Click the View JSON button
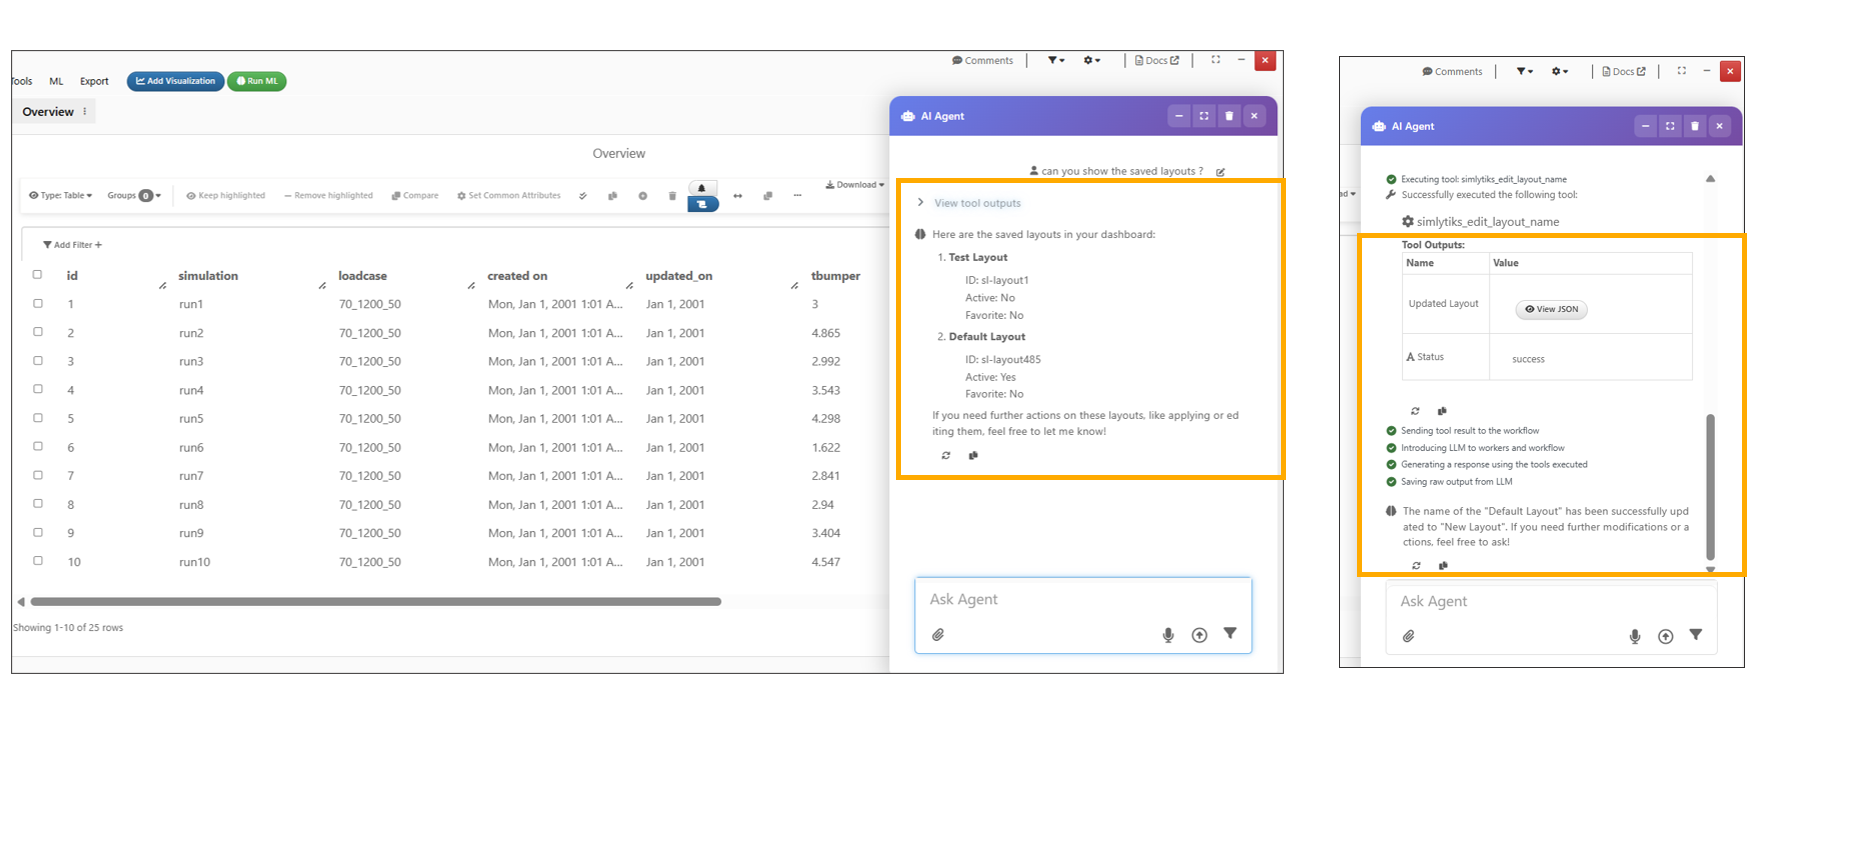The image size is (1876, 842). (1551, 310)
